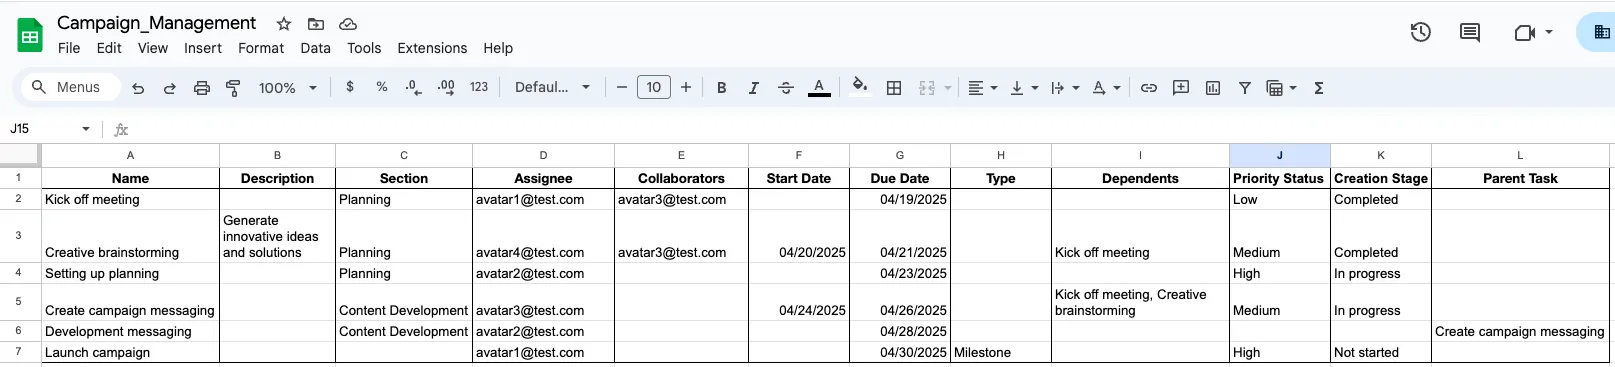Screen dimensions: 1615x367
Task: Open the Data menu
Action: tap(315, 48)
